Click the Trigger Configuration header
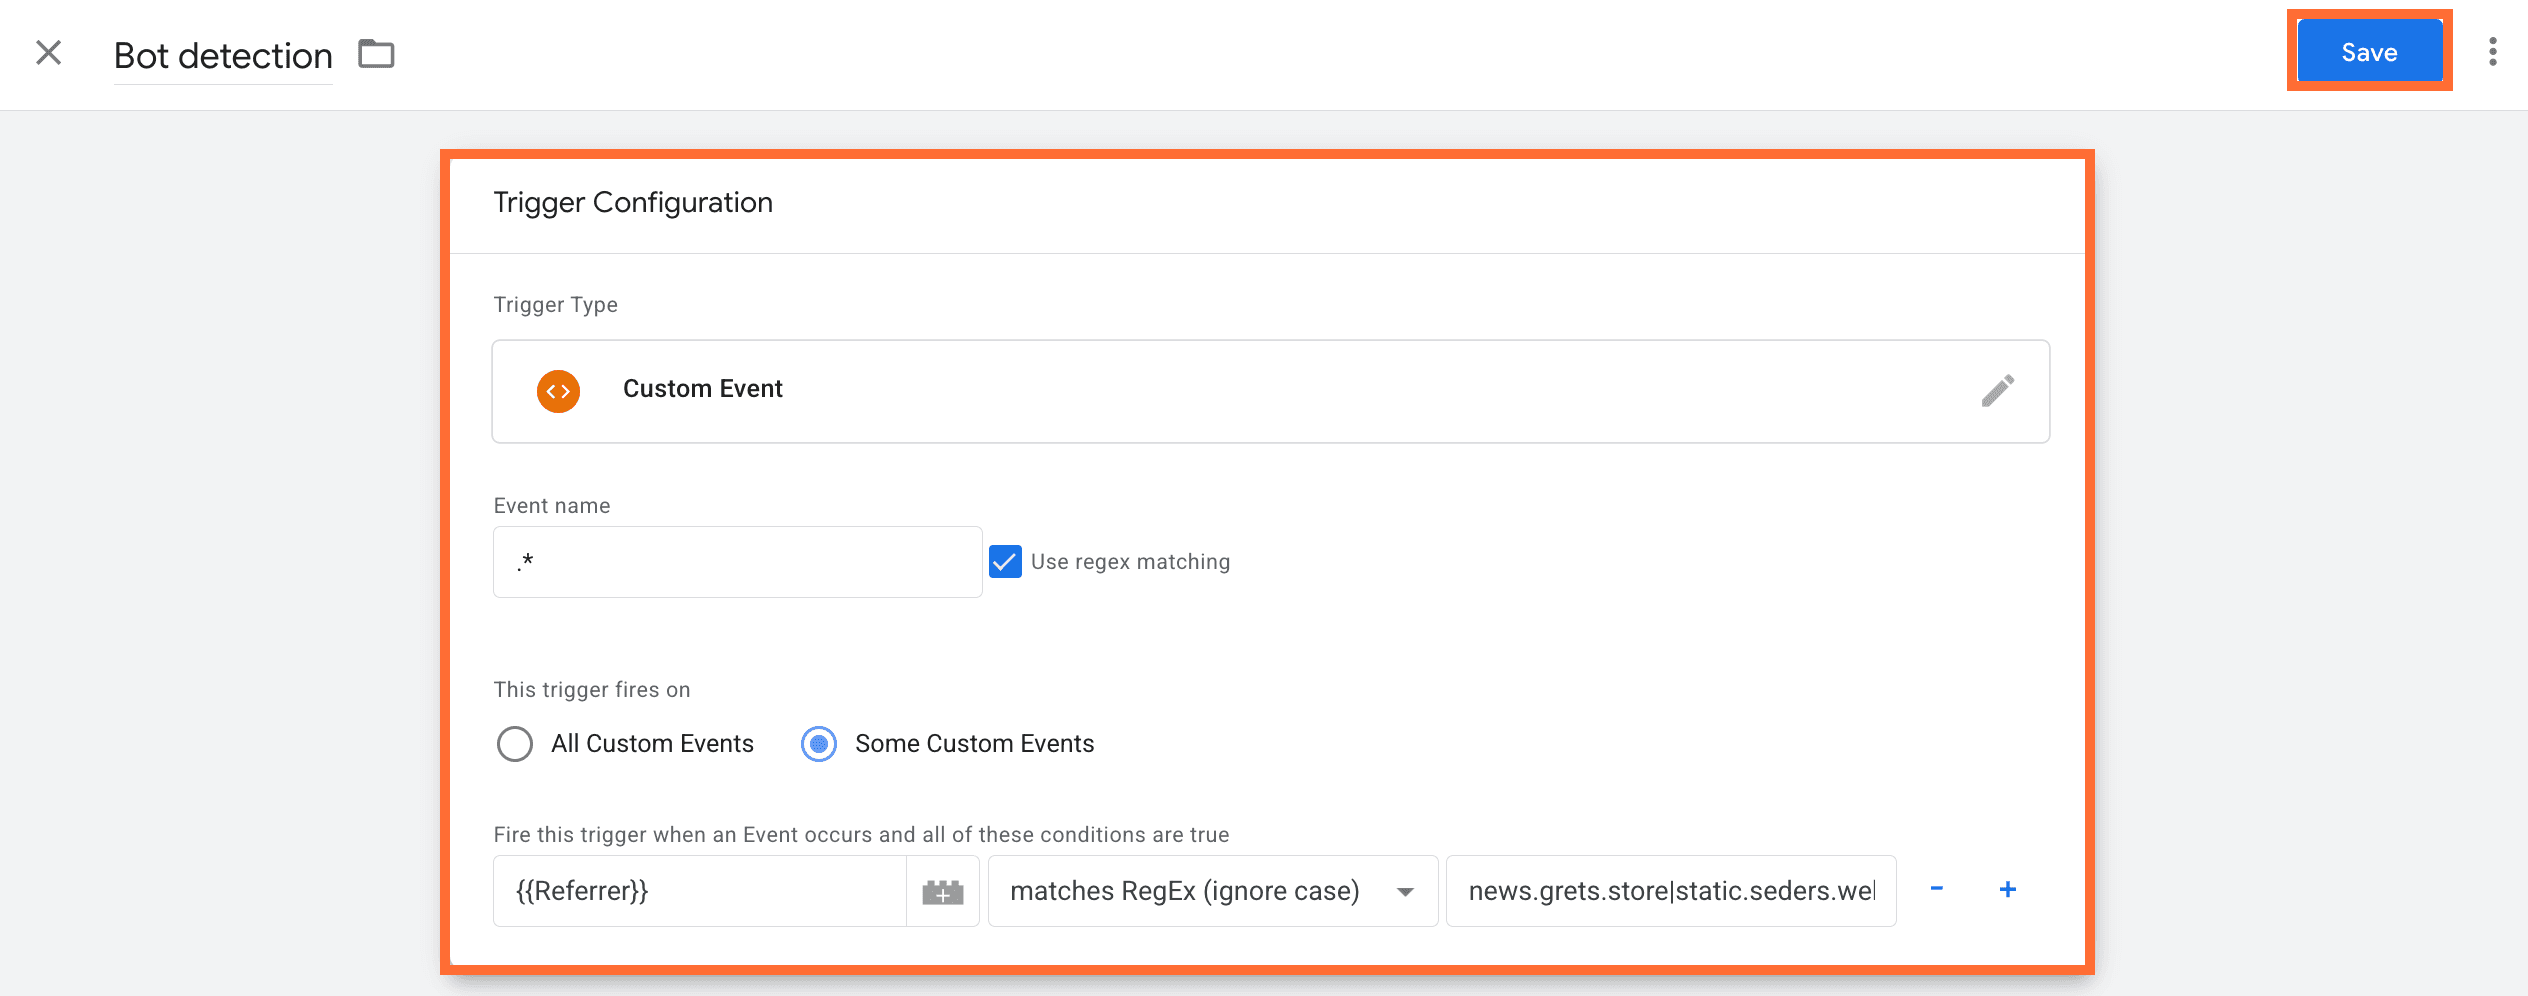Viewport: 2528px width, 996px height. (x=632, y=202)
